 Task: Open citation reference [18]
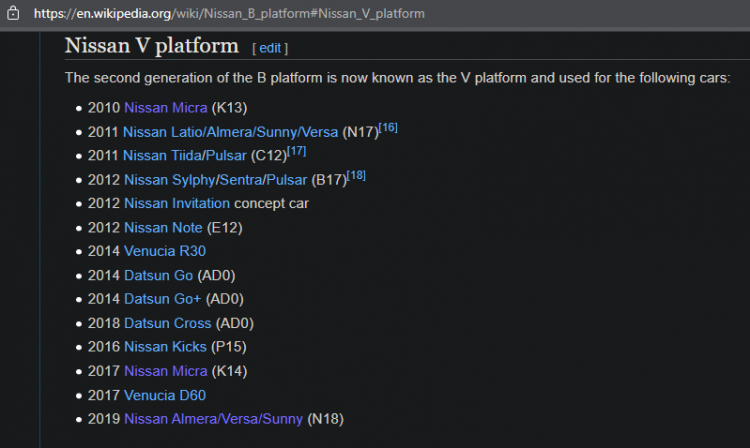[x=356, y=175]
